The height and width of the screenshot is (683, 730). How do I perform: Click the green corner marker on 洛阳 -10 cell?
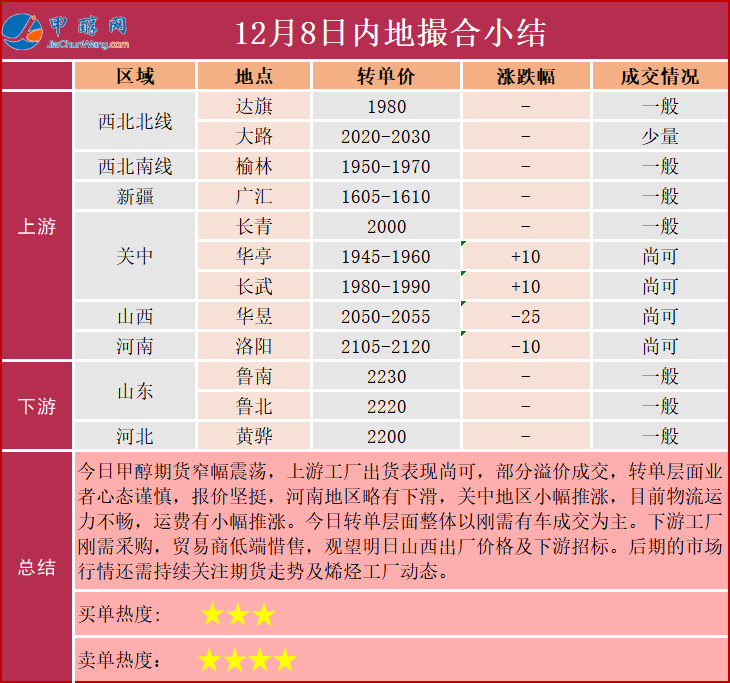(464, 334)
